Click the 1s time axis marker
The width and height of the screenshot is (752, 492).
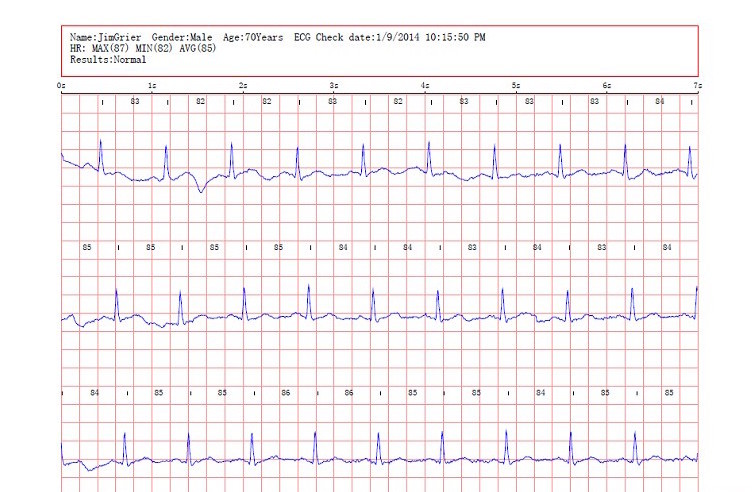click(152, 86)
